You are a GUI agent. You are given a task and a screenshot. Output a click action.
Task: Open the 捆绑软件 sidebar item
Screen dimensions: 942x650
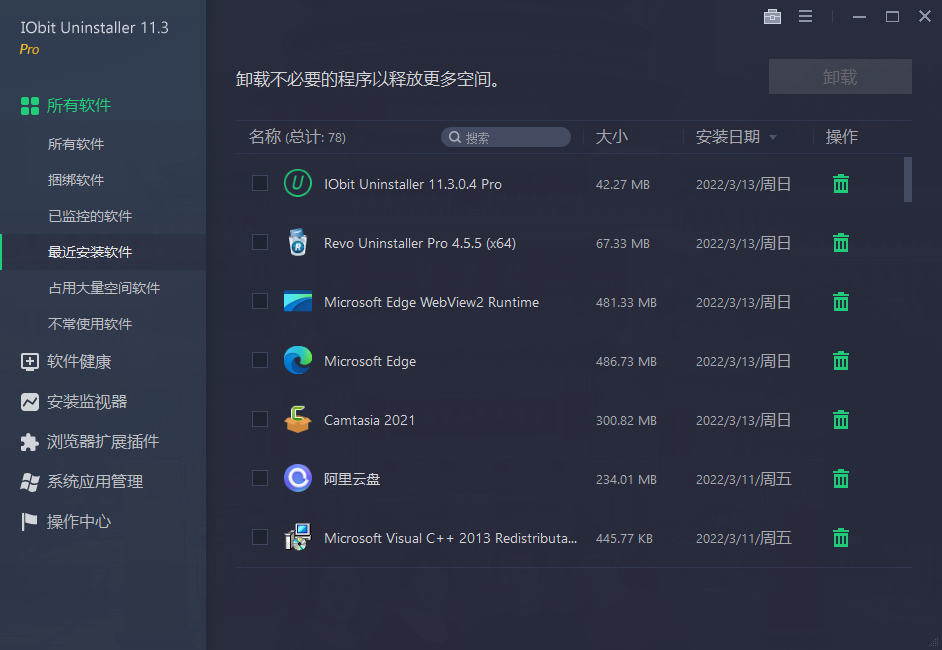(76, 180)
